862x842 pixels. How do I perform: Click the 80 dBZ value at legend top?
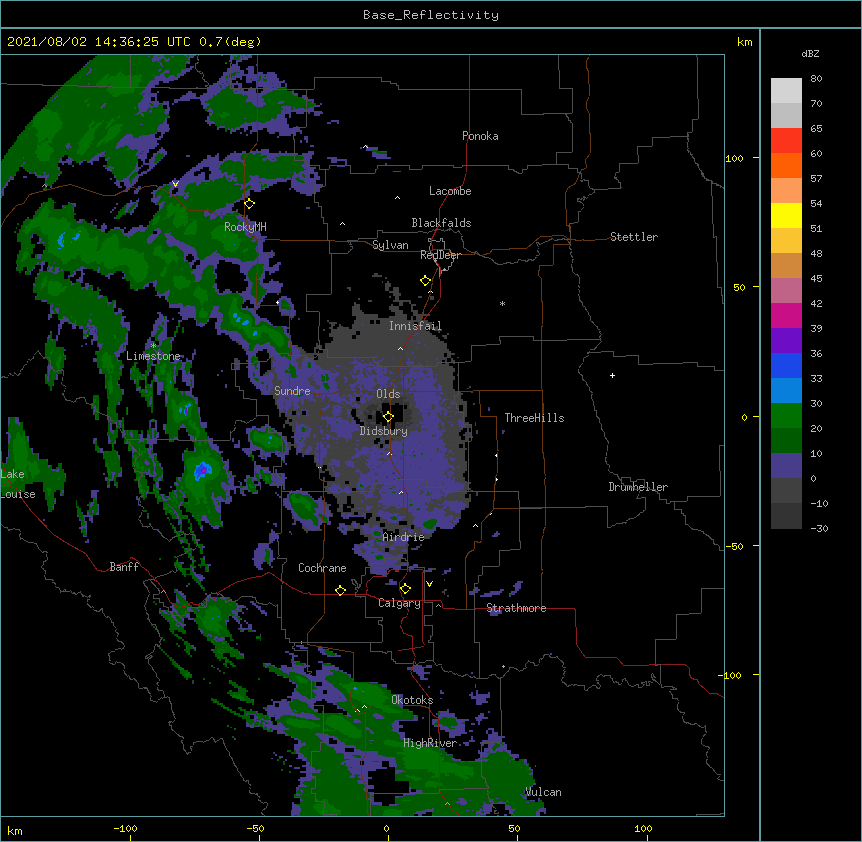(816, 79)
